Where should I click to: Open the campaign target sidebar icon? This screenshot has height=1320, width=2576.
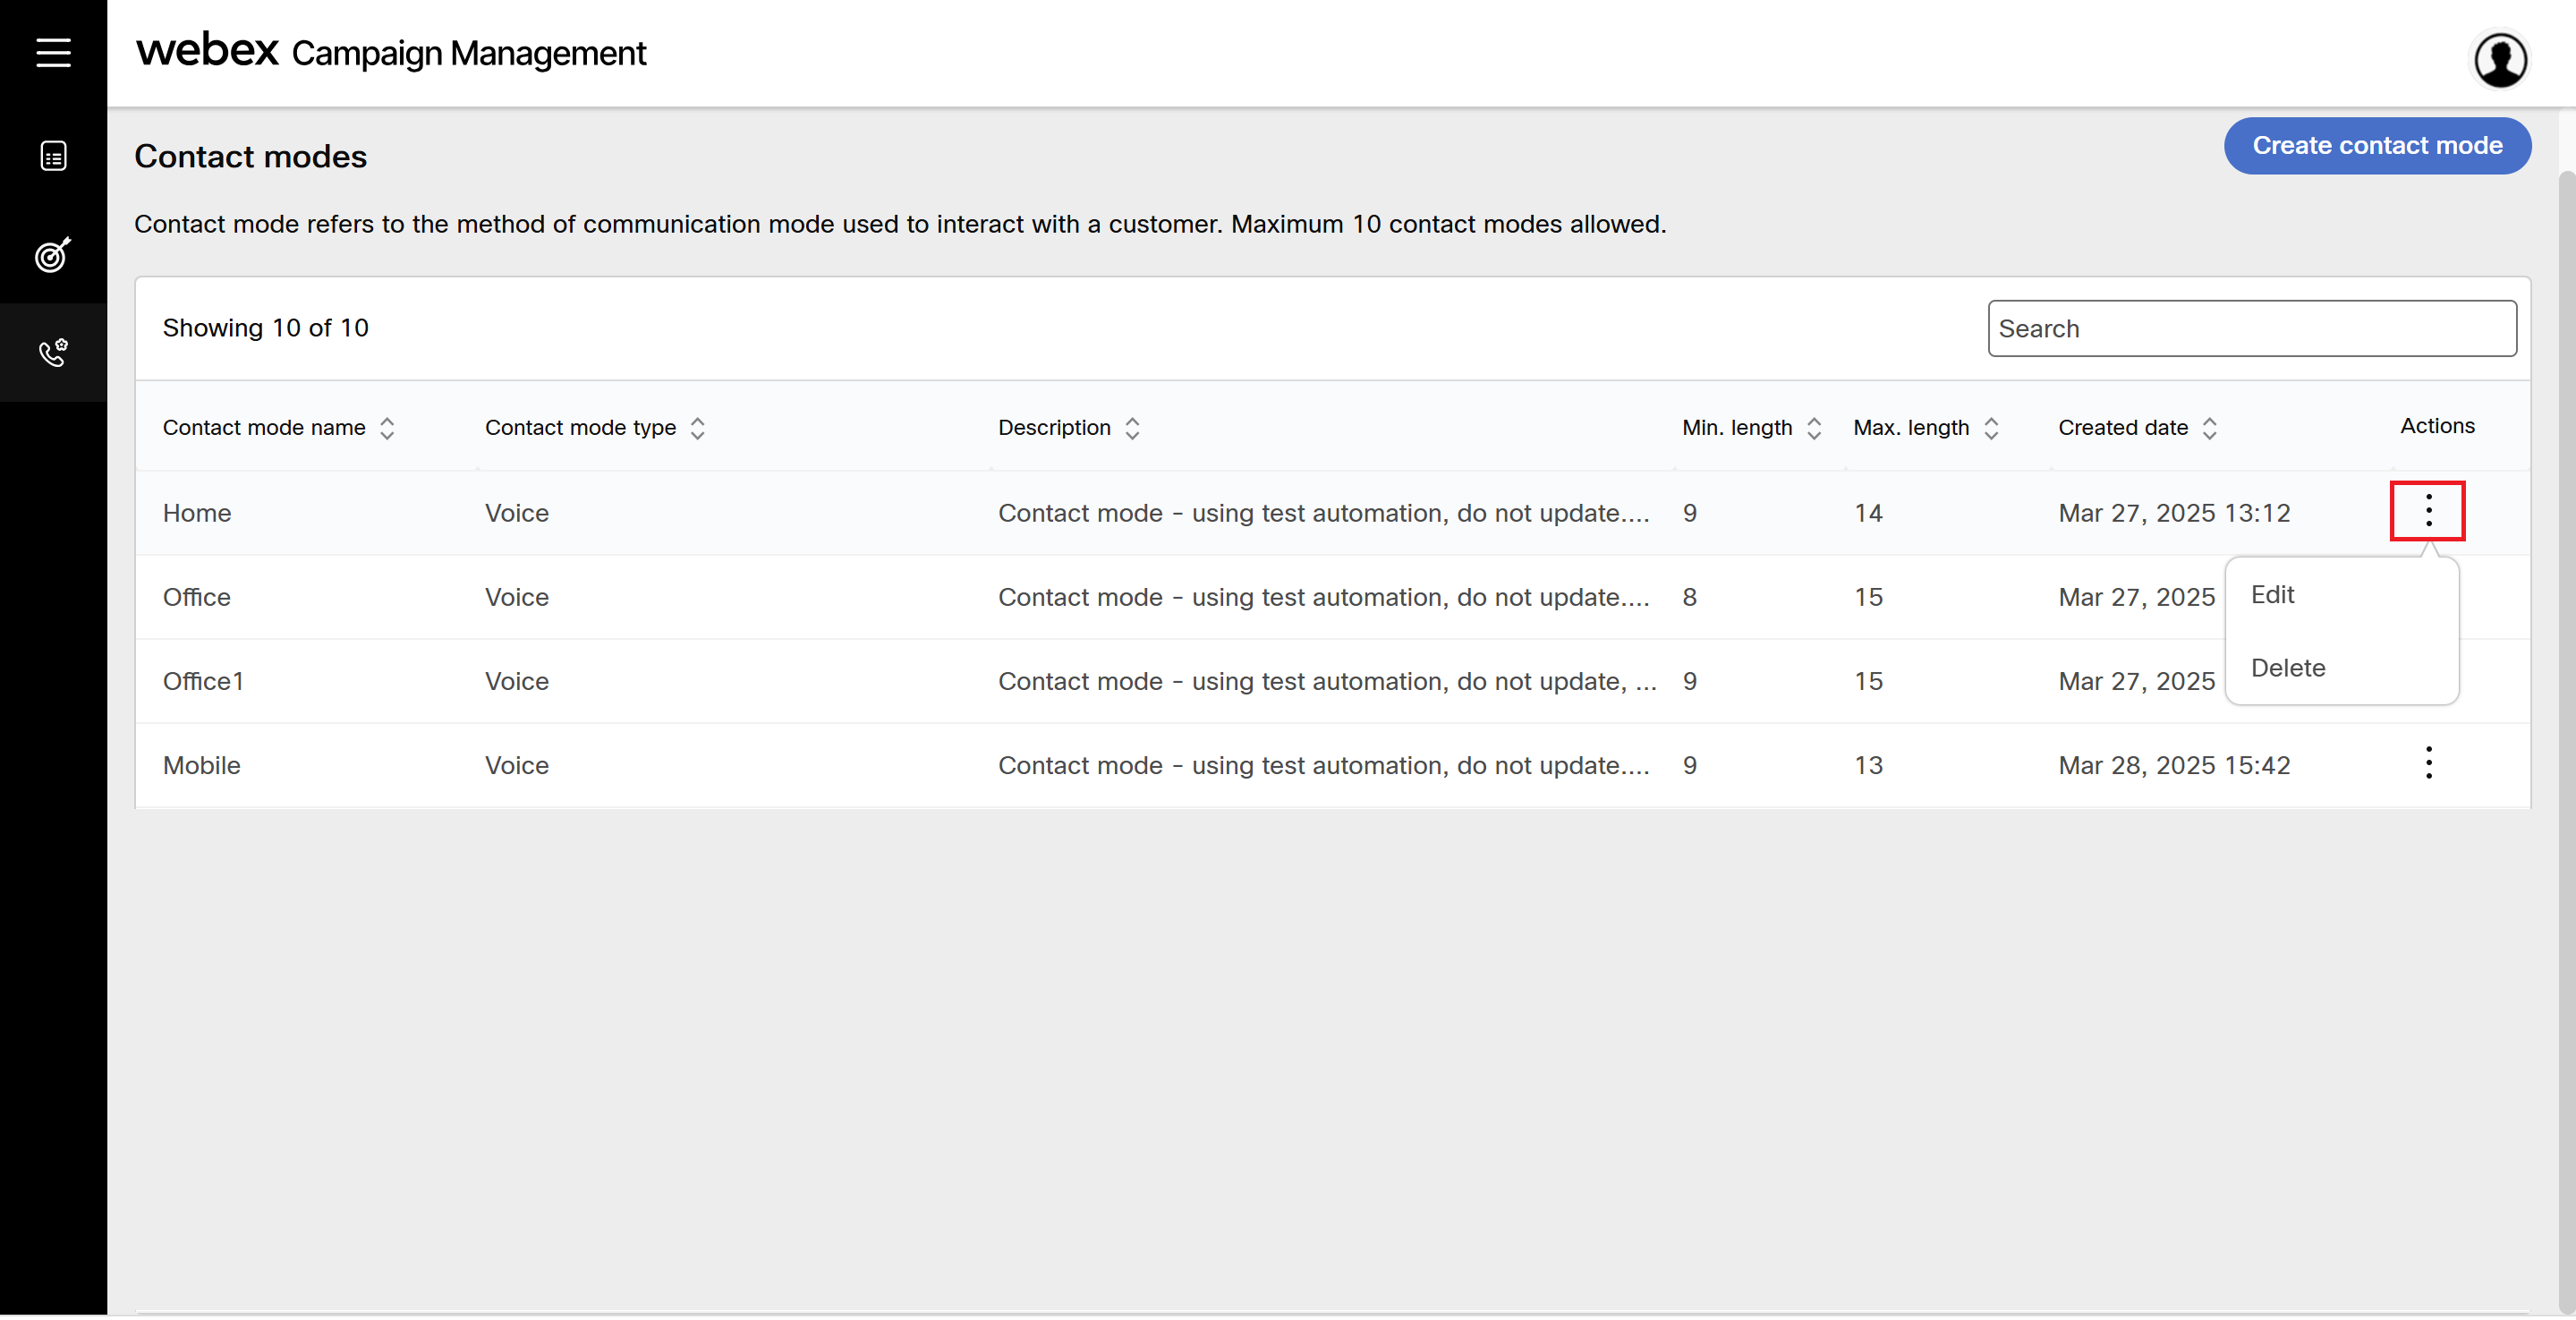coord(53,255)
